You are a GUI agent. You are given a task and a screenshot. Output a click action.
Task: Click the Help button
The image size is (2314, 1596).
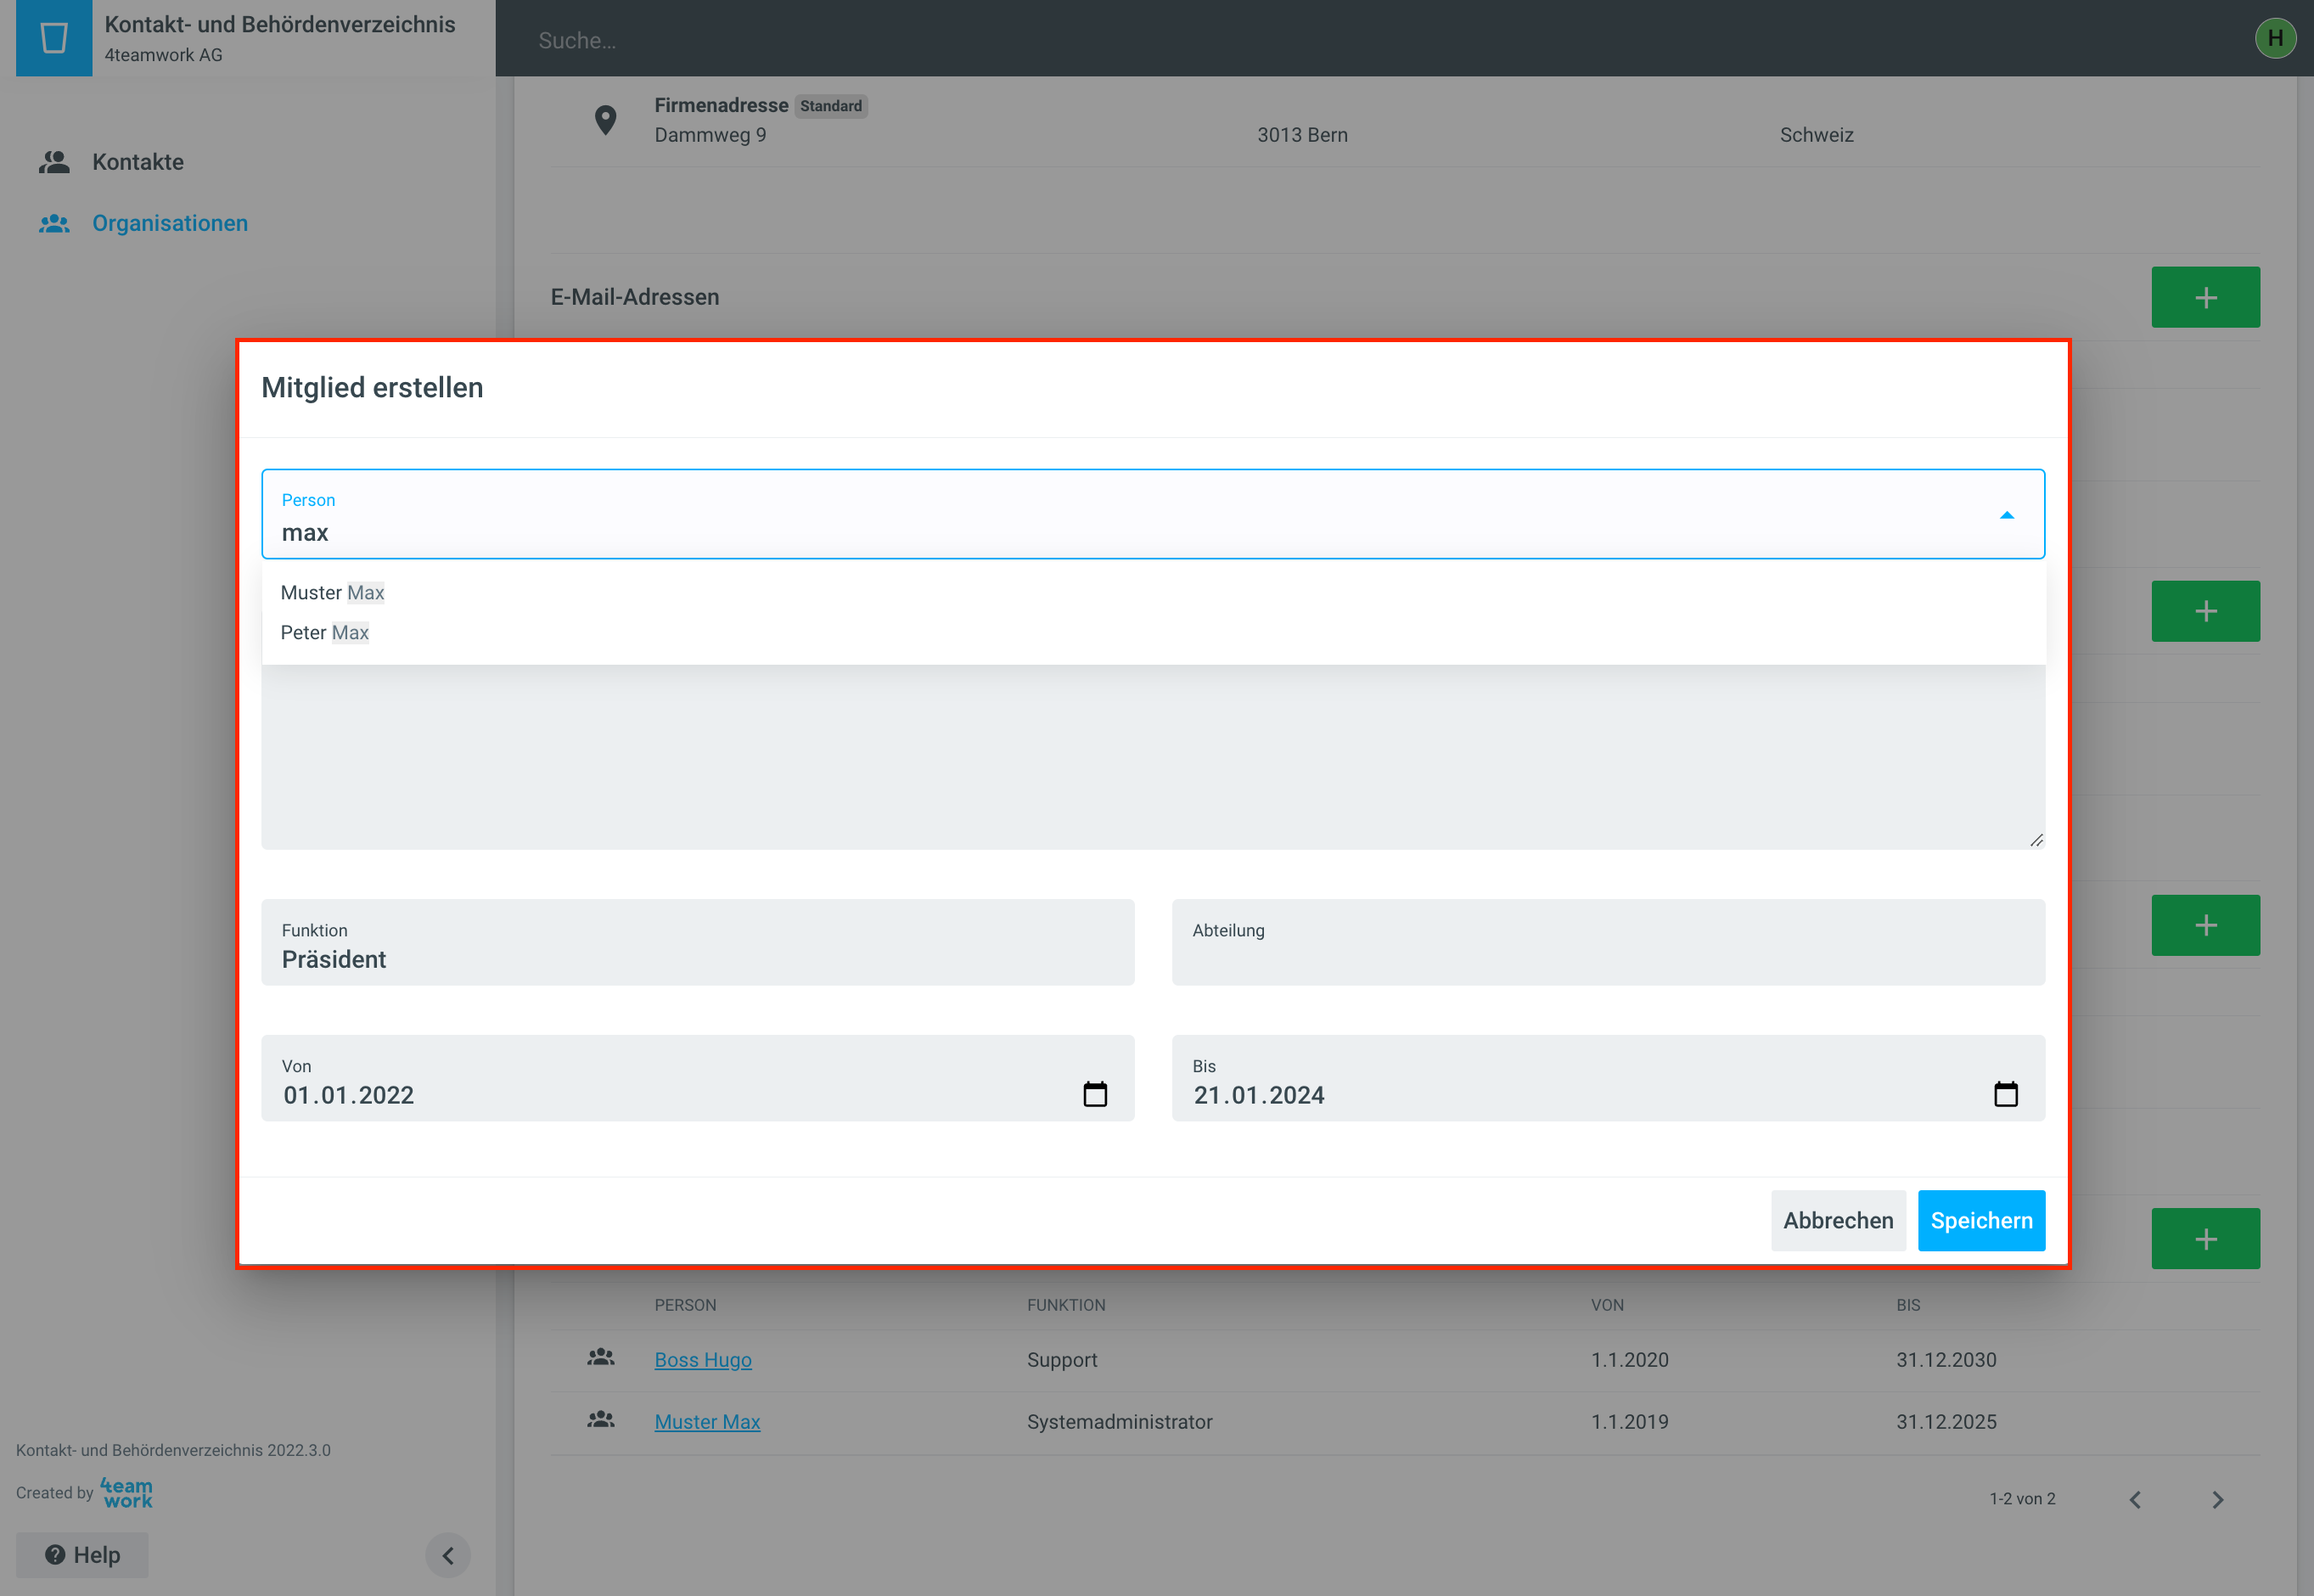(x=82, y=1555)
